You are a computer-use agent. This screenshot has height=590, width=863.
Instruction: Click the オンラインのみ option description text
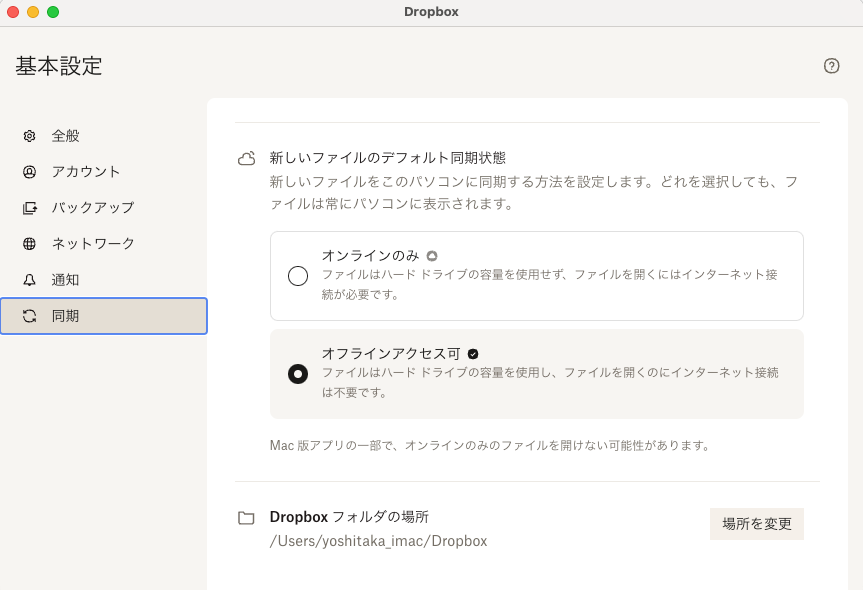tap(549, 284)
